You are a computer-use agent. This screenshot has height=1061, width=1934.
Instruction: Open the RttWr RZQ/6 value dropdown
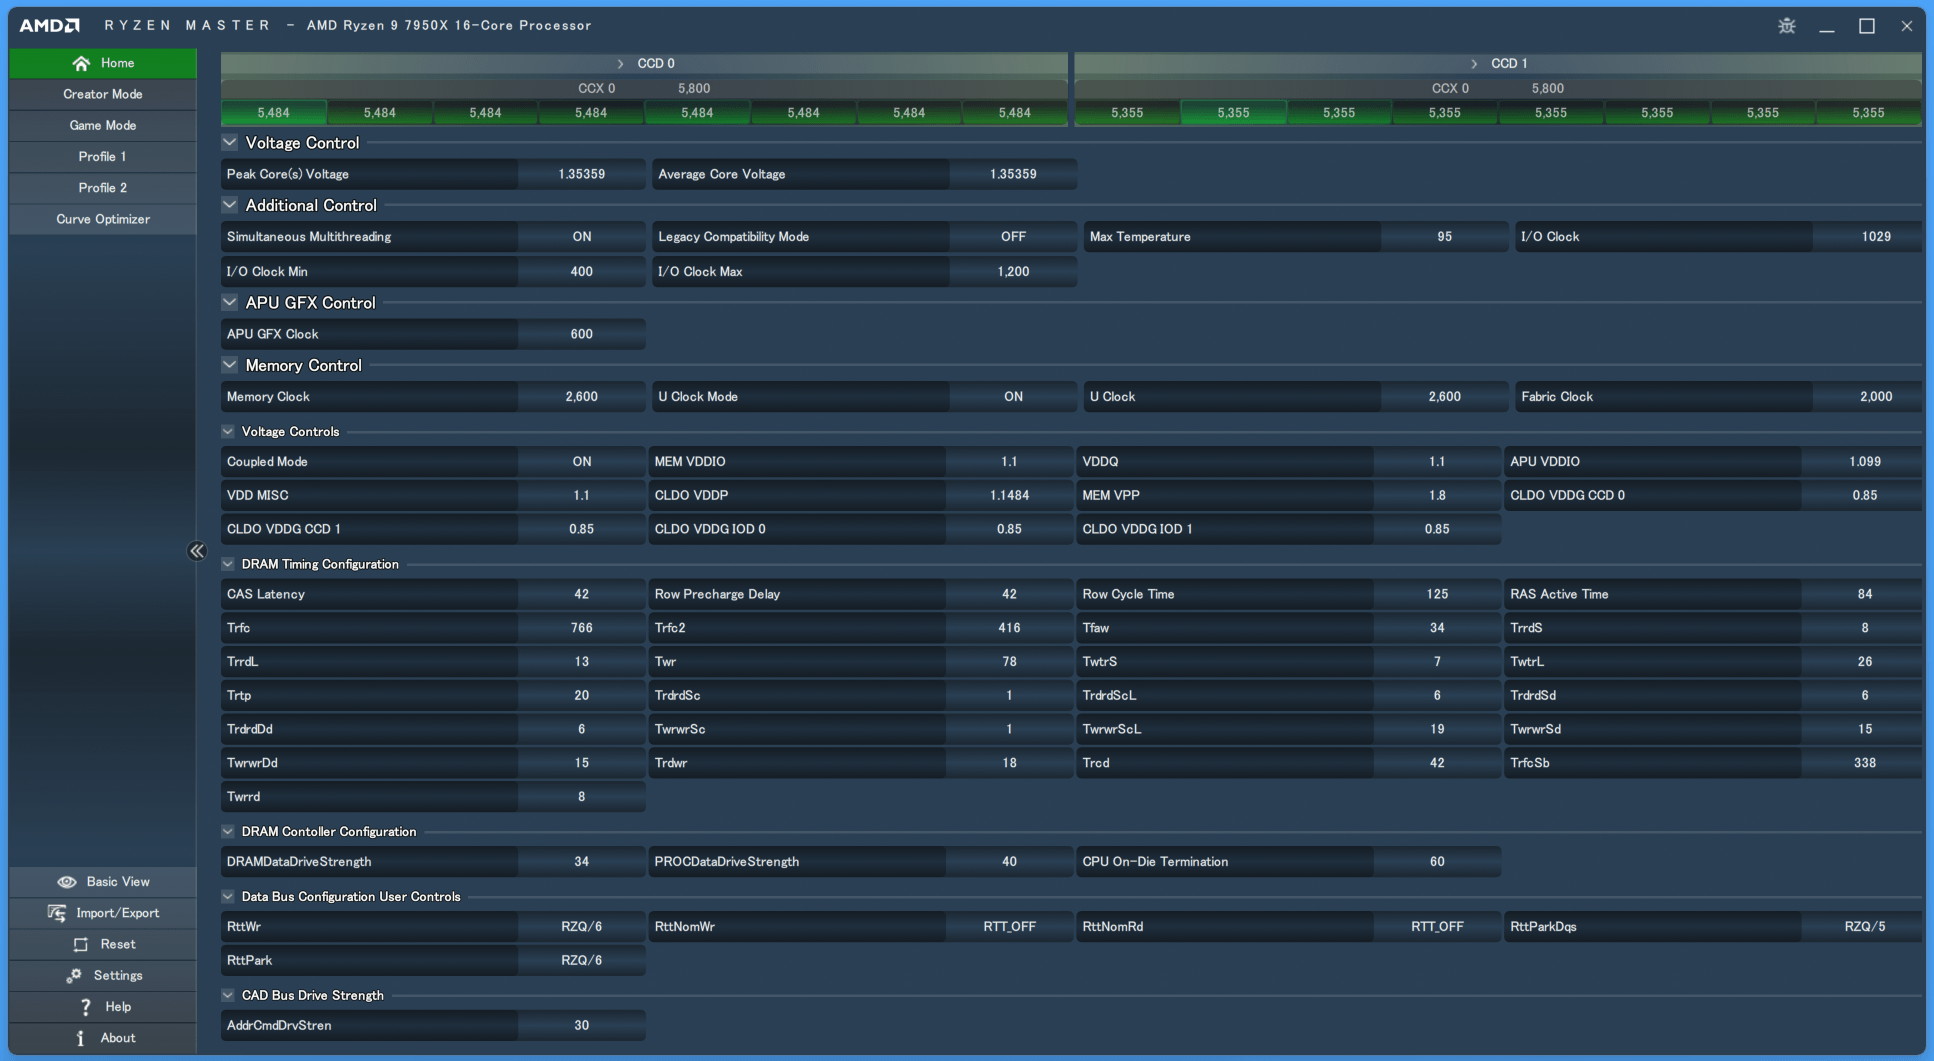[x=582, y=927]
